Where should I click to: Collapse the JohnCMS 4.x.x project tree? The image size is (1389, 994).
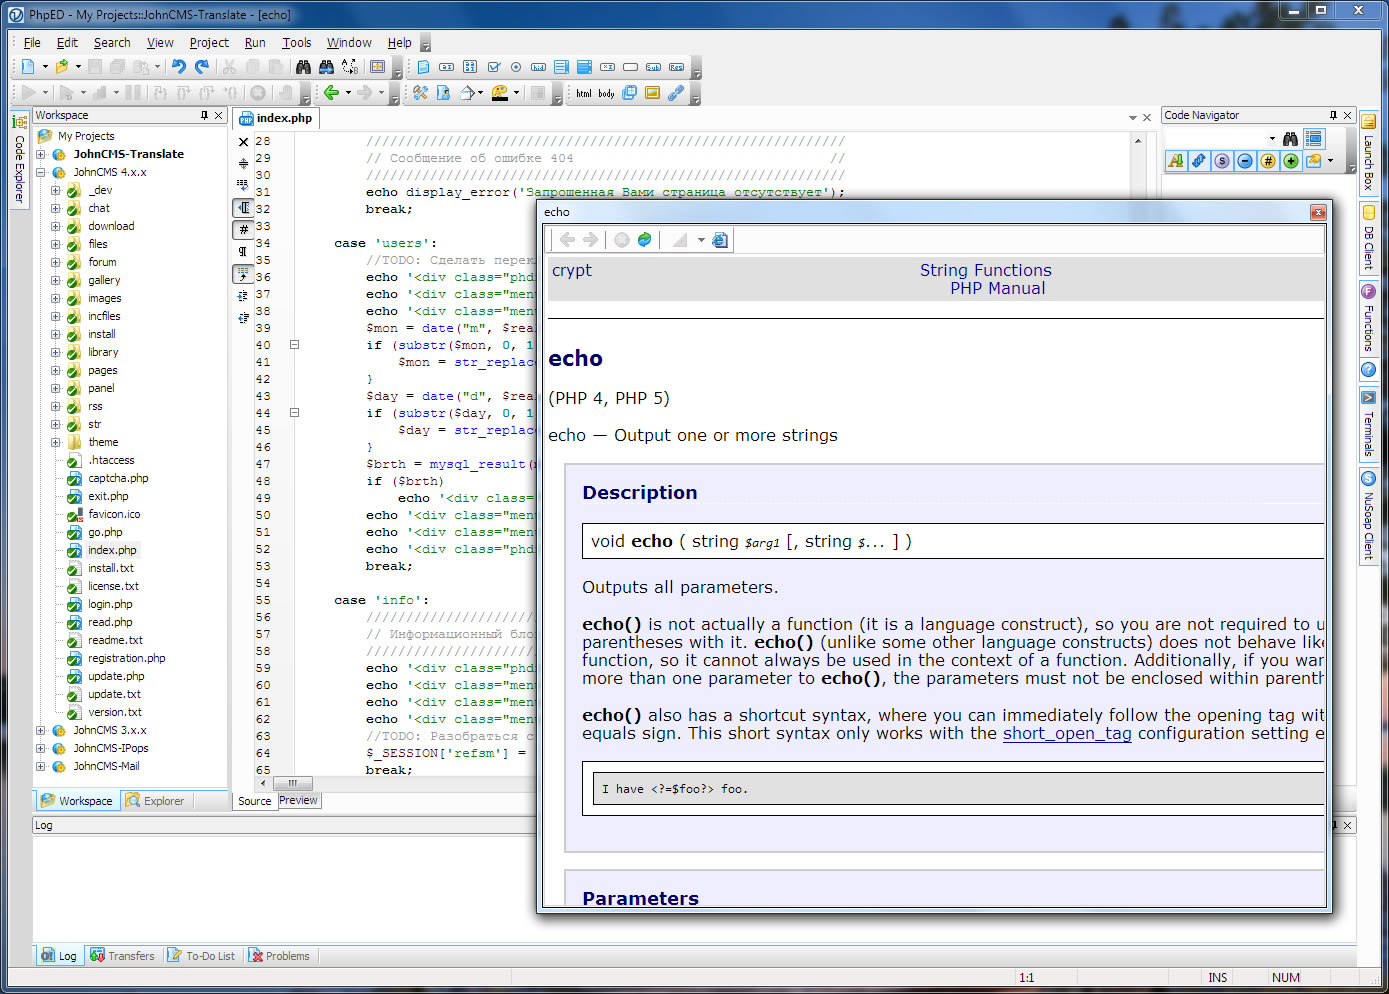click(x=41, y=173)
